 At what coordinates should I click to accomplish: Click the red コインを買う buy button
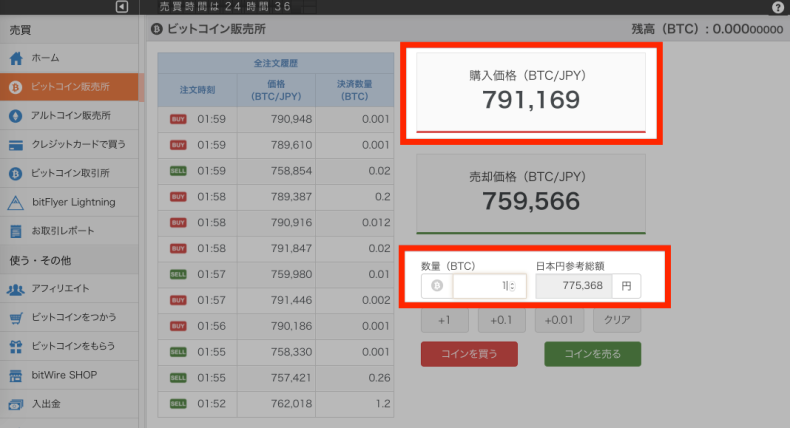pos(469,354)
